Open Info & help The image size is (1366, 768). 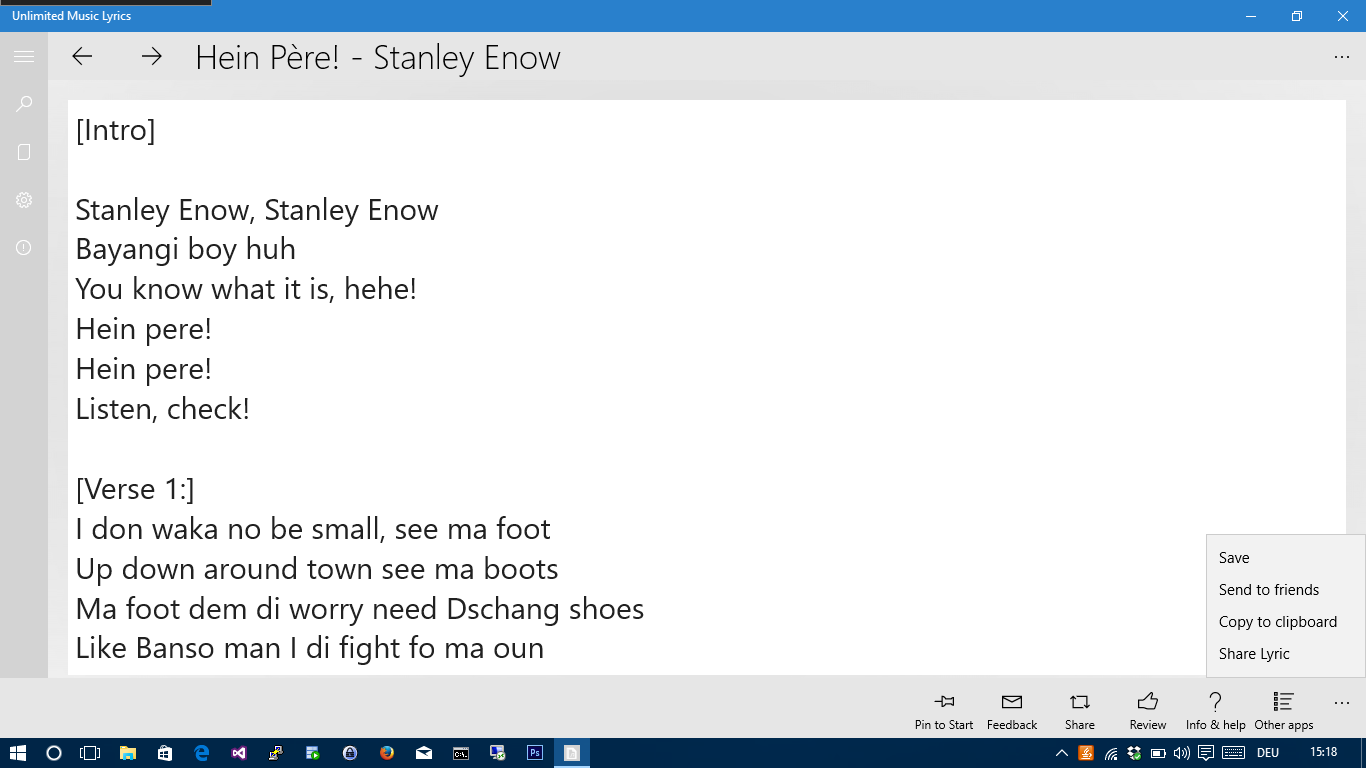point(1215,708)
